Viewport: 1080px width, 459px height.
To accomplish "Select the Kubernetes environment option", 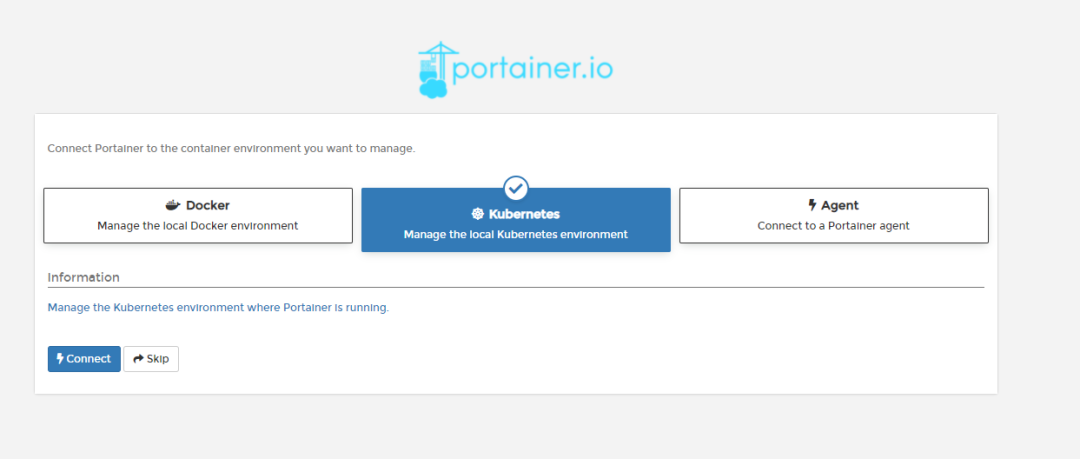I will (x=516, y=220).
